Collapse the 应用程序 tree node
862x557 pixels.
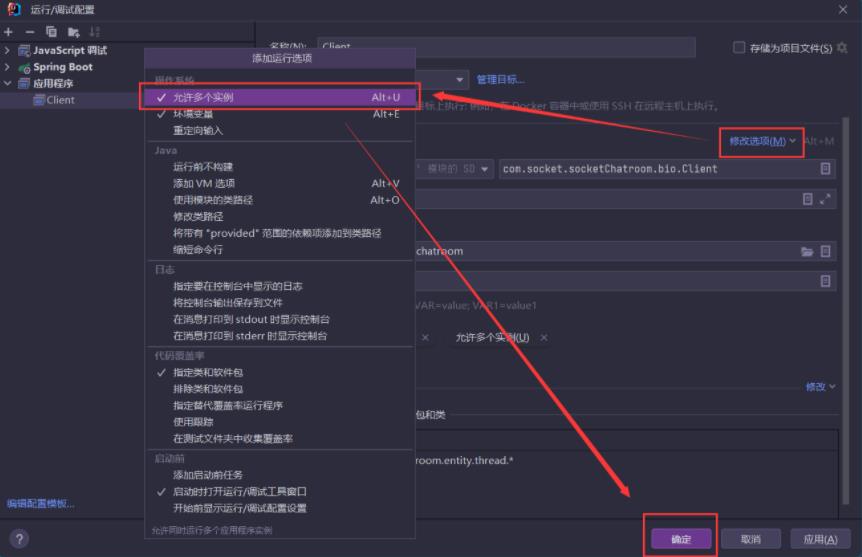(7, 84)
